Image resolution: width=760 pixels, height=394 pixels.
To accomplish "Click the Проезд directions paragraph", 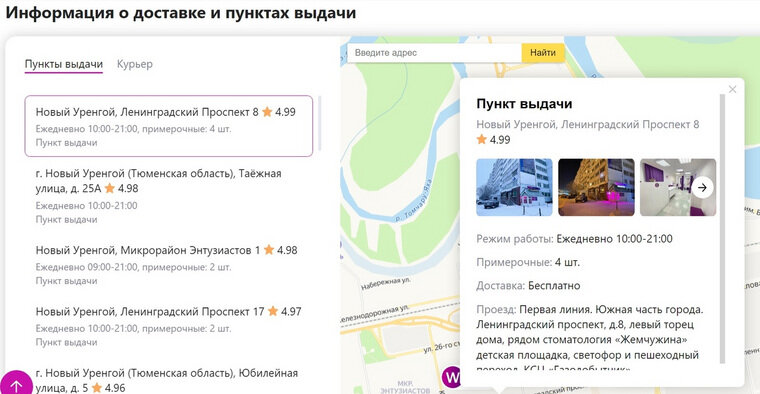I will click(x=590, y=337).
